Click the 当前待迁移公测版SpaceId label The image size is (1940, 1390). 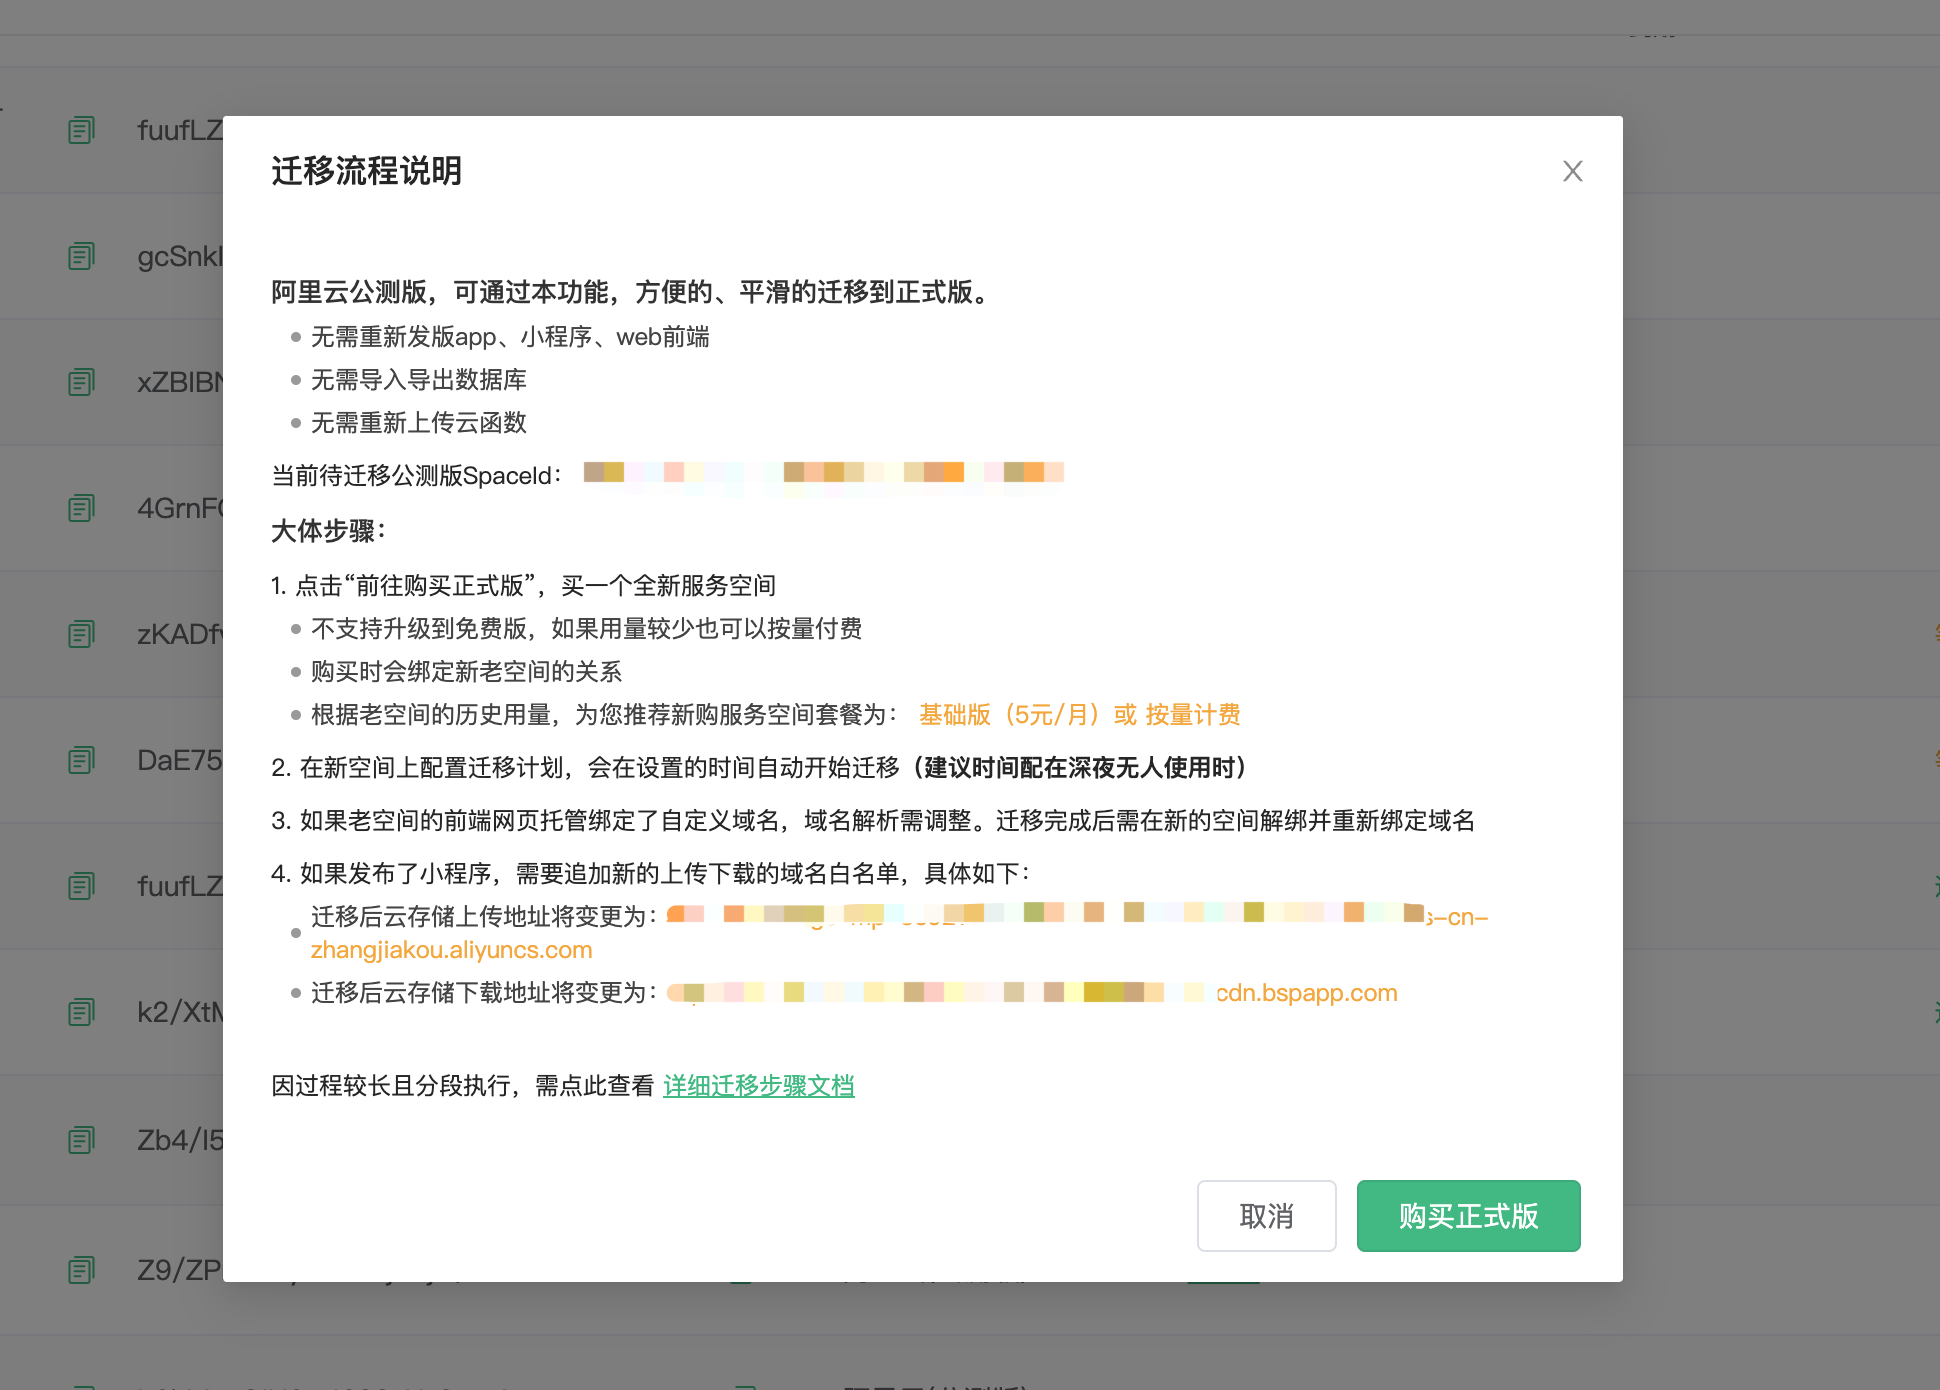pos(416,475)
